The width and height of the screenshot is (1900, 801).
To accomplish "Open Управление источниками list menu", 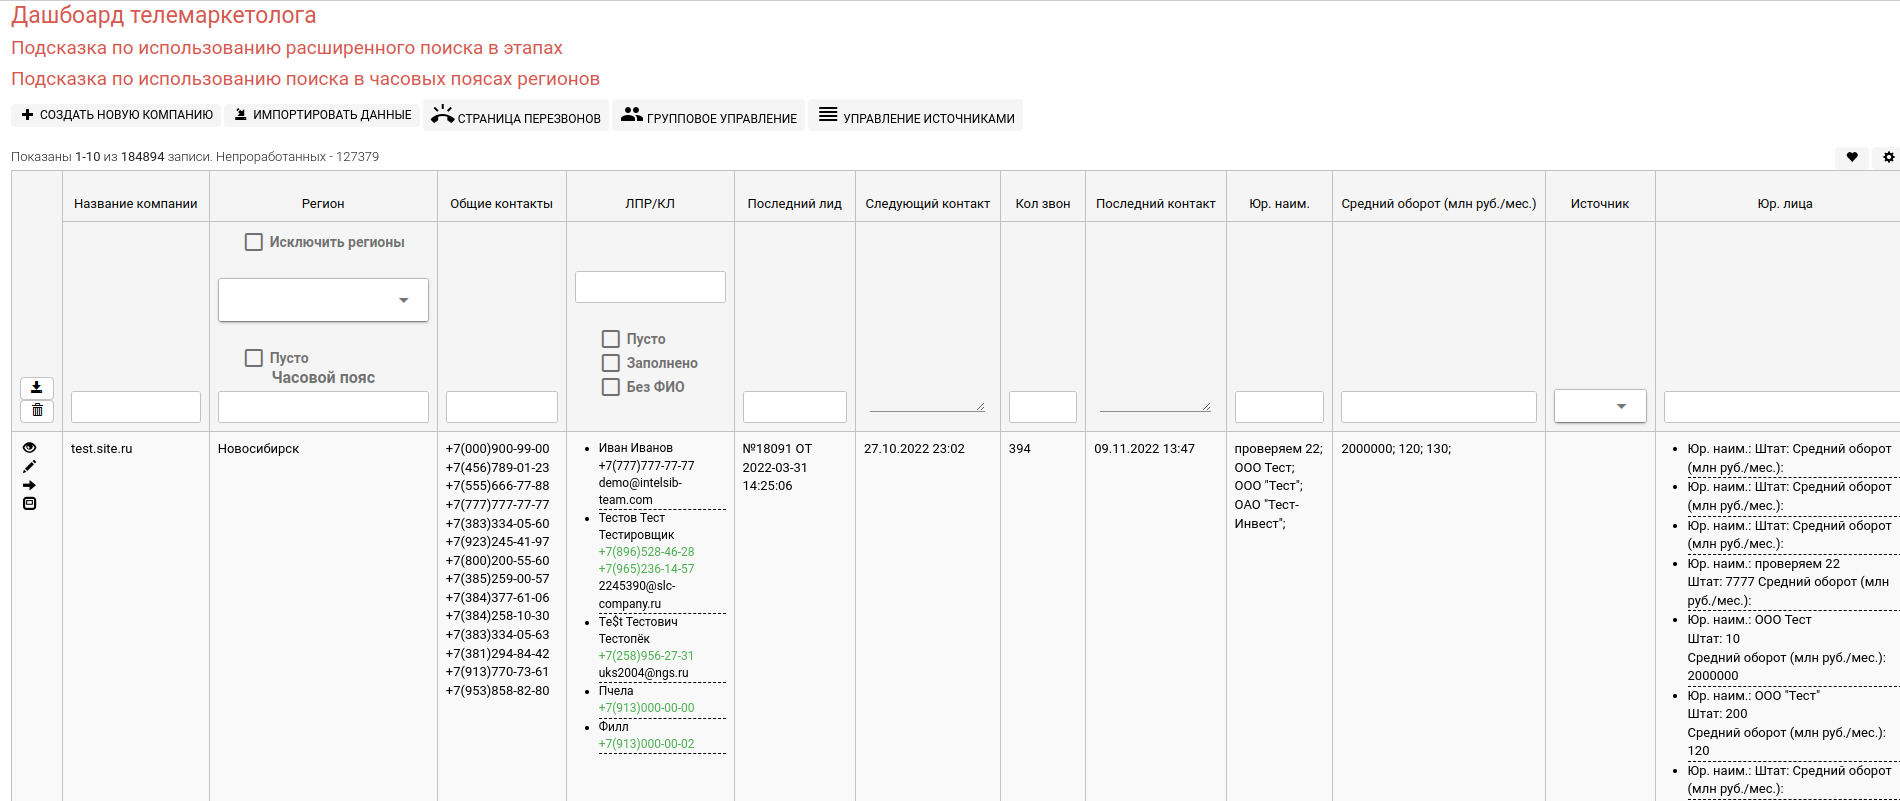I will [x=915, y=116].
